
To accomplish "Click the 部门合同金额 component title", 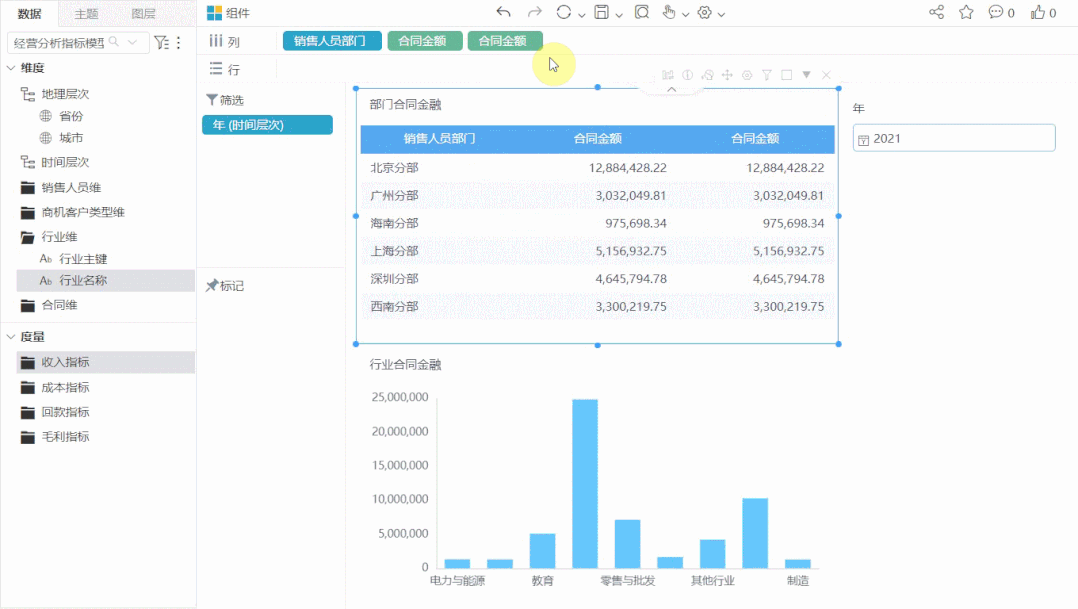I will click(x=406, y=104).
